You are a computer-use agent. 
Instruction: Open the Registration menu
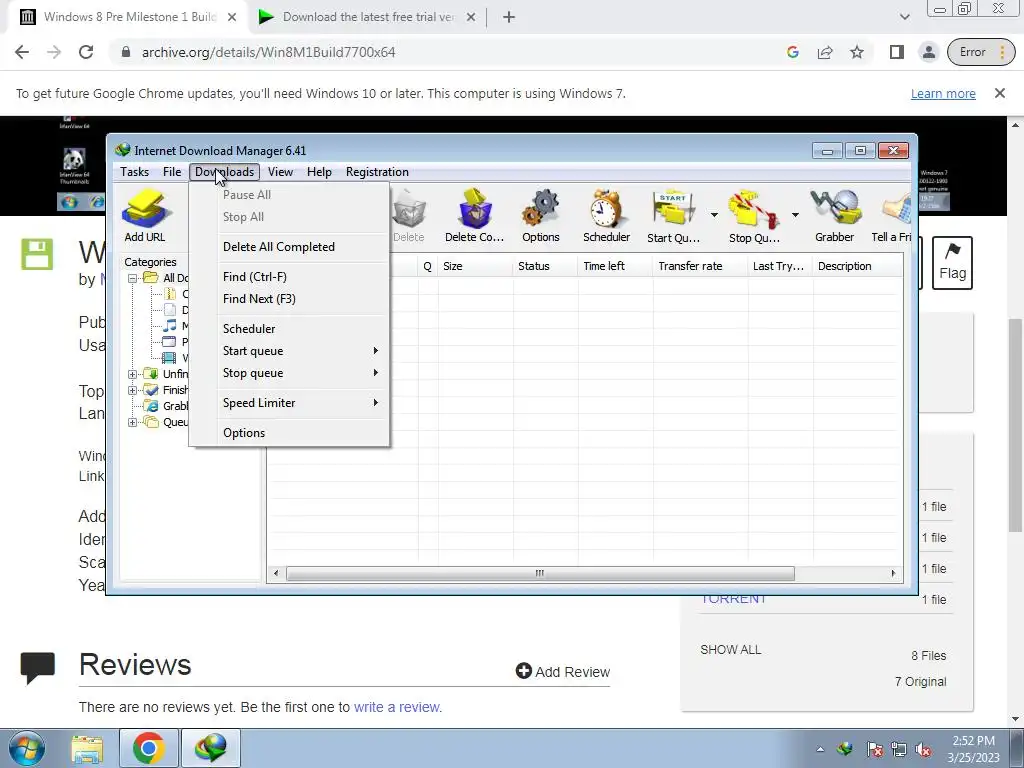(x=377, y=172)
